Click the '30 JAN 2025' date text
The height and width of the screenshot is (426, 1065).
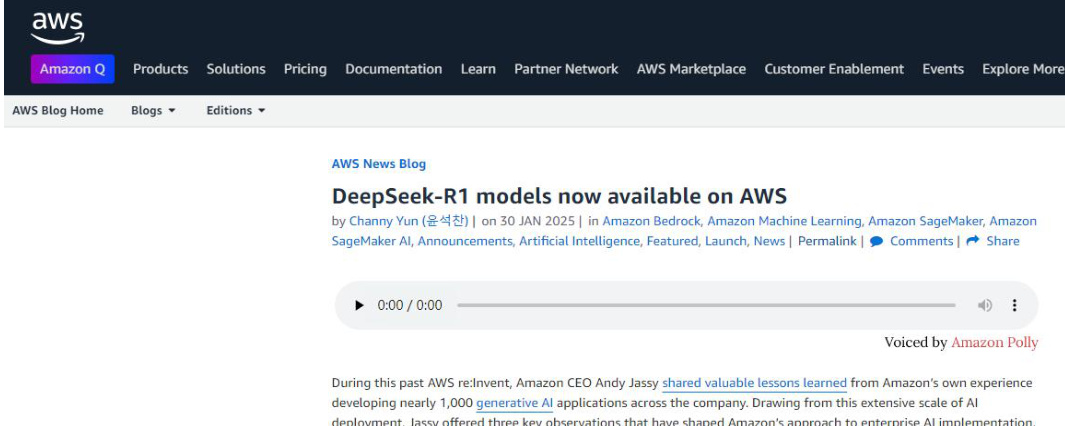coord(537,221)
